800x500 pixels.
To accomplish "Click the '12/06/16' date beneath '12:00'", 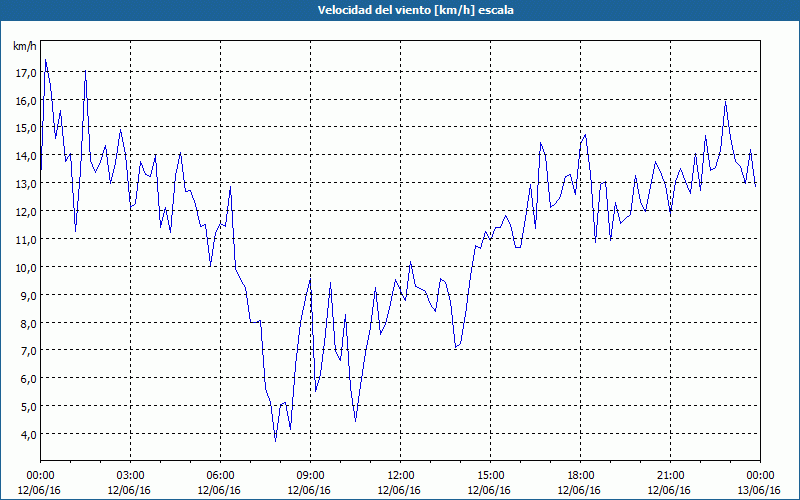I will coord(399,490).
